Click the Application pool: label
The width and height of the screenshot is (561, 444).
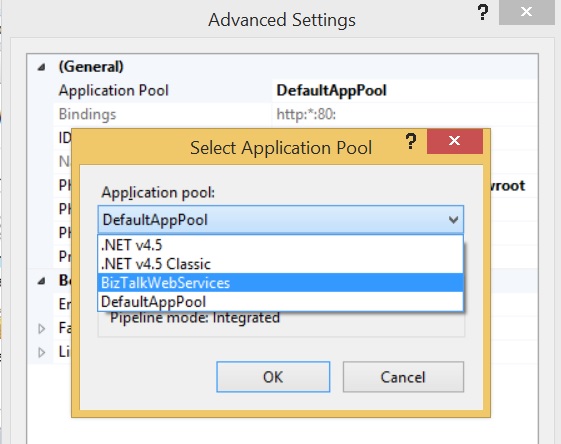click(158, 193)
